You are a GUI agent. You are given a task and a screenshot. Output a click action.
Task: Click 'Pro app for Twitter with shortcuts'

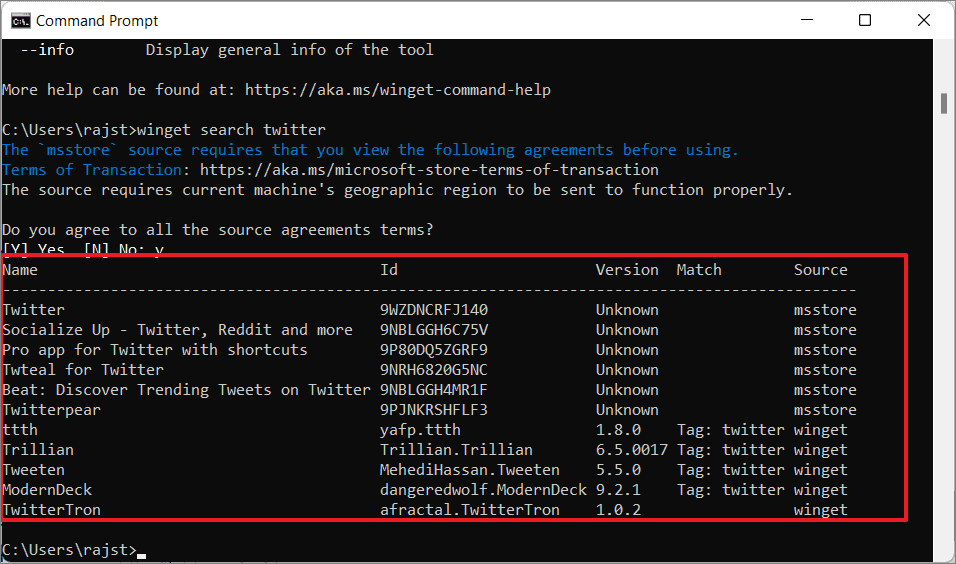point(155,350)
